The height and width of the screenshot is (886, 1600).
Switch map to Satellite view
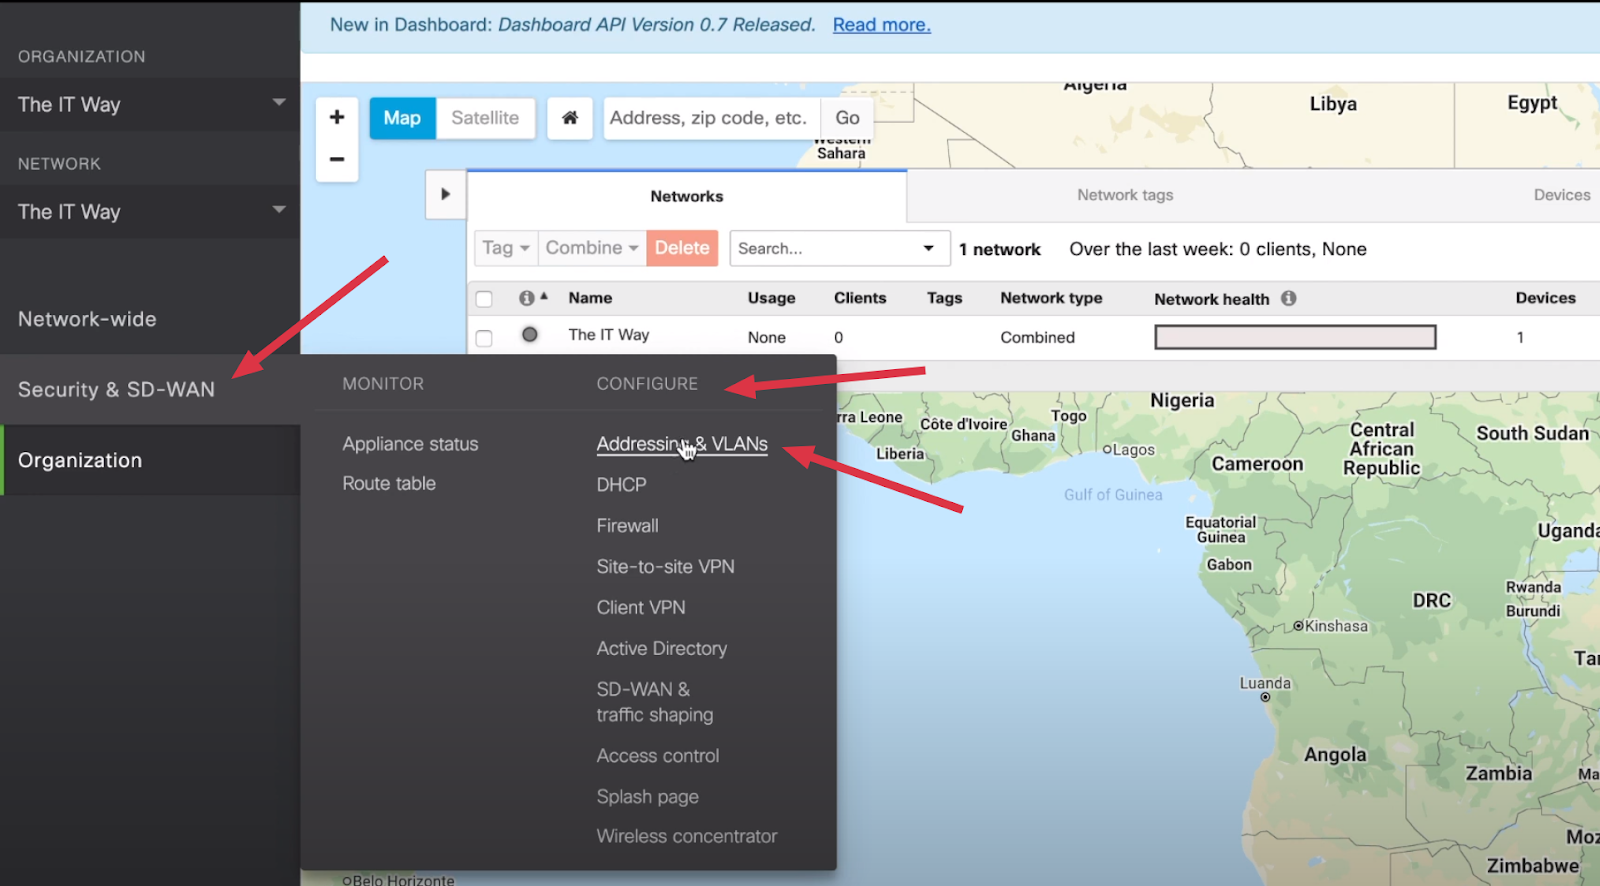click(485, 118)
